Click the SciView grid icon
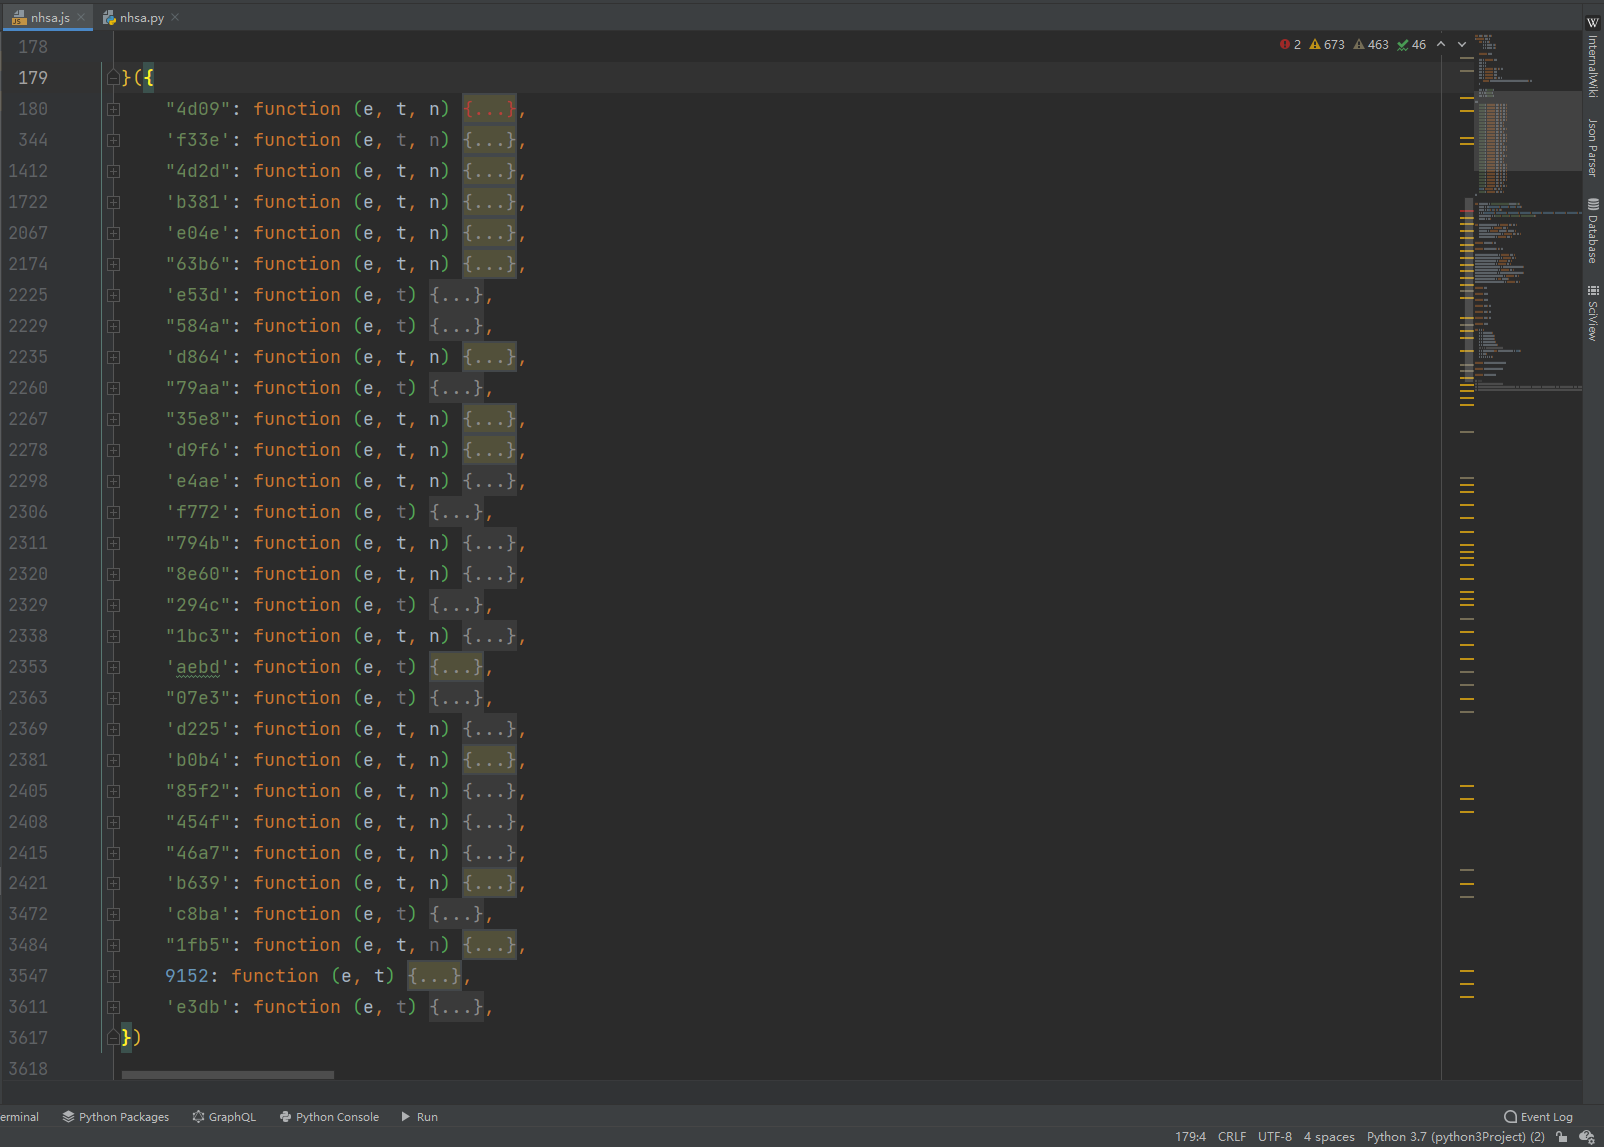The image size is (1605, 1147). coord(1593,291)
